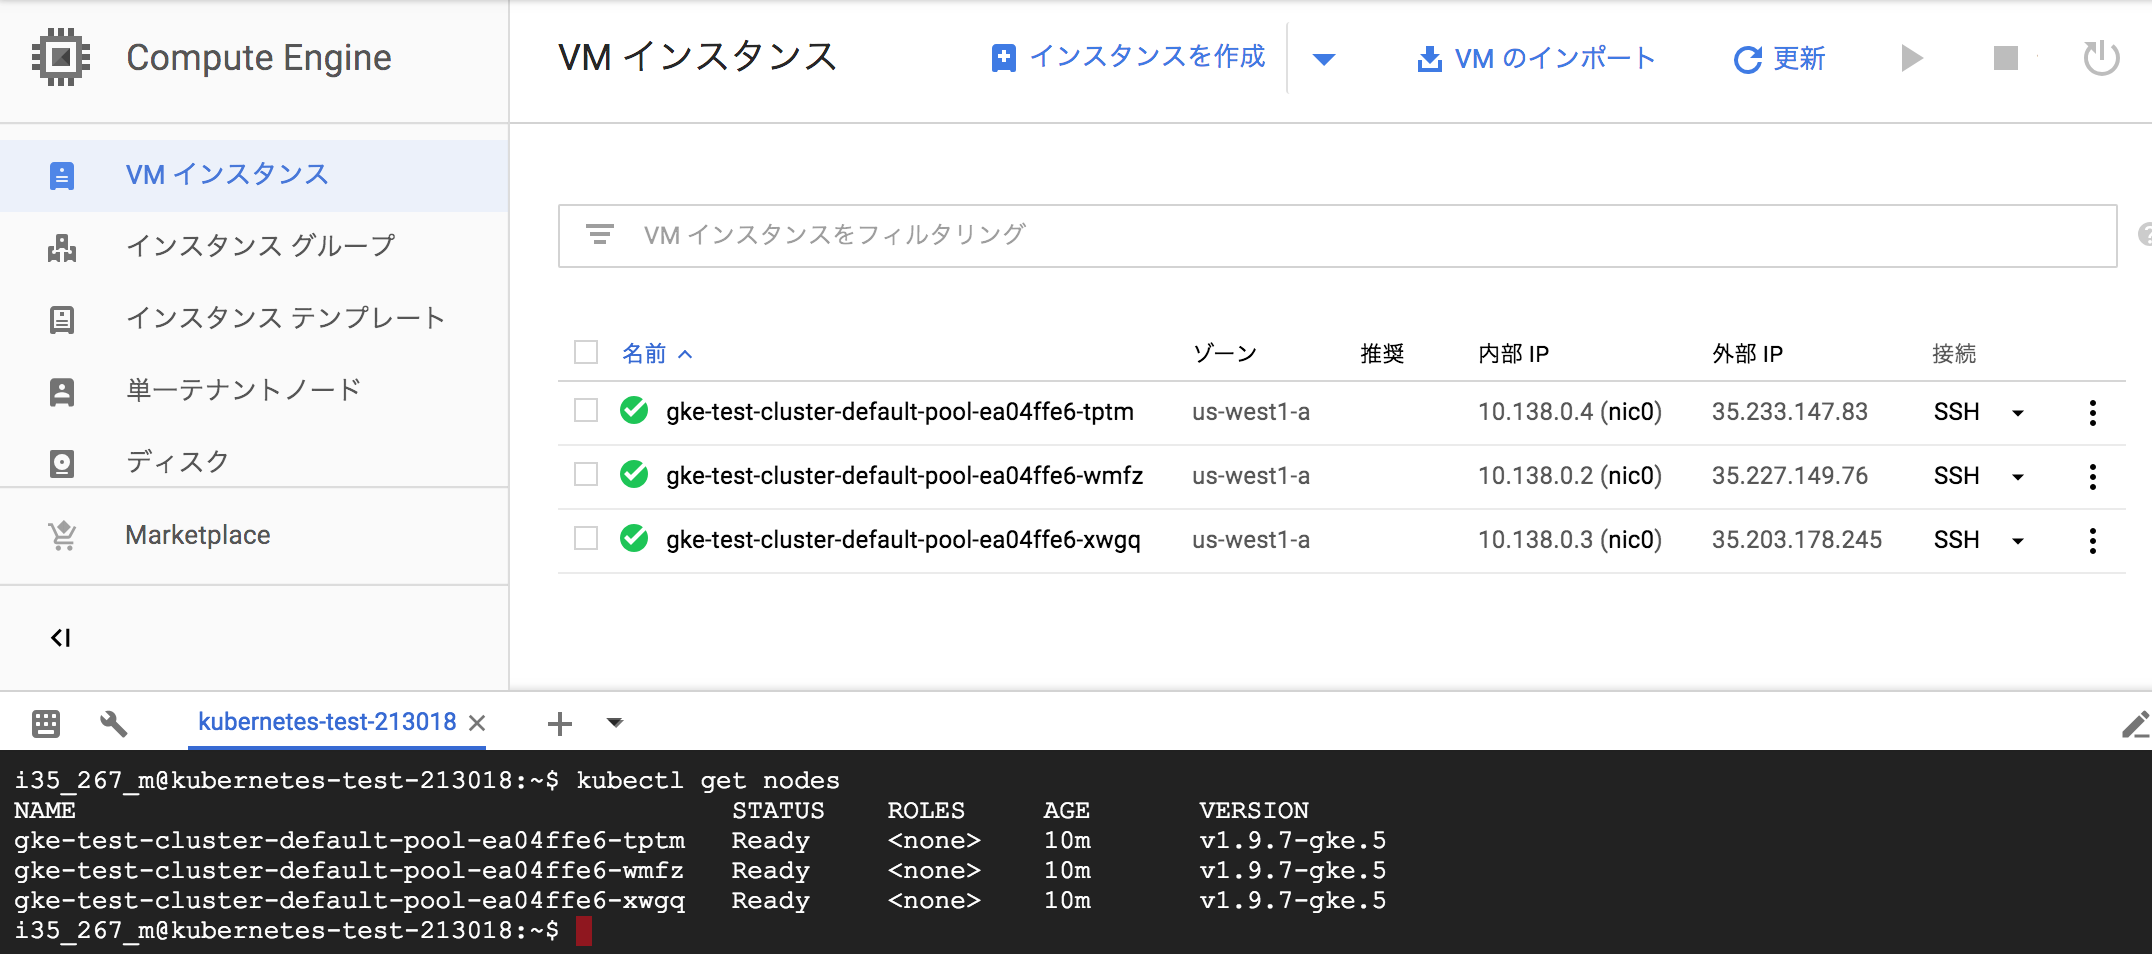Check the box for gke-test-cluster-default-pool-ea04ffe6-wmfz
The width and height of the screenshot is (2152, 954).
[586, 475]
